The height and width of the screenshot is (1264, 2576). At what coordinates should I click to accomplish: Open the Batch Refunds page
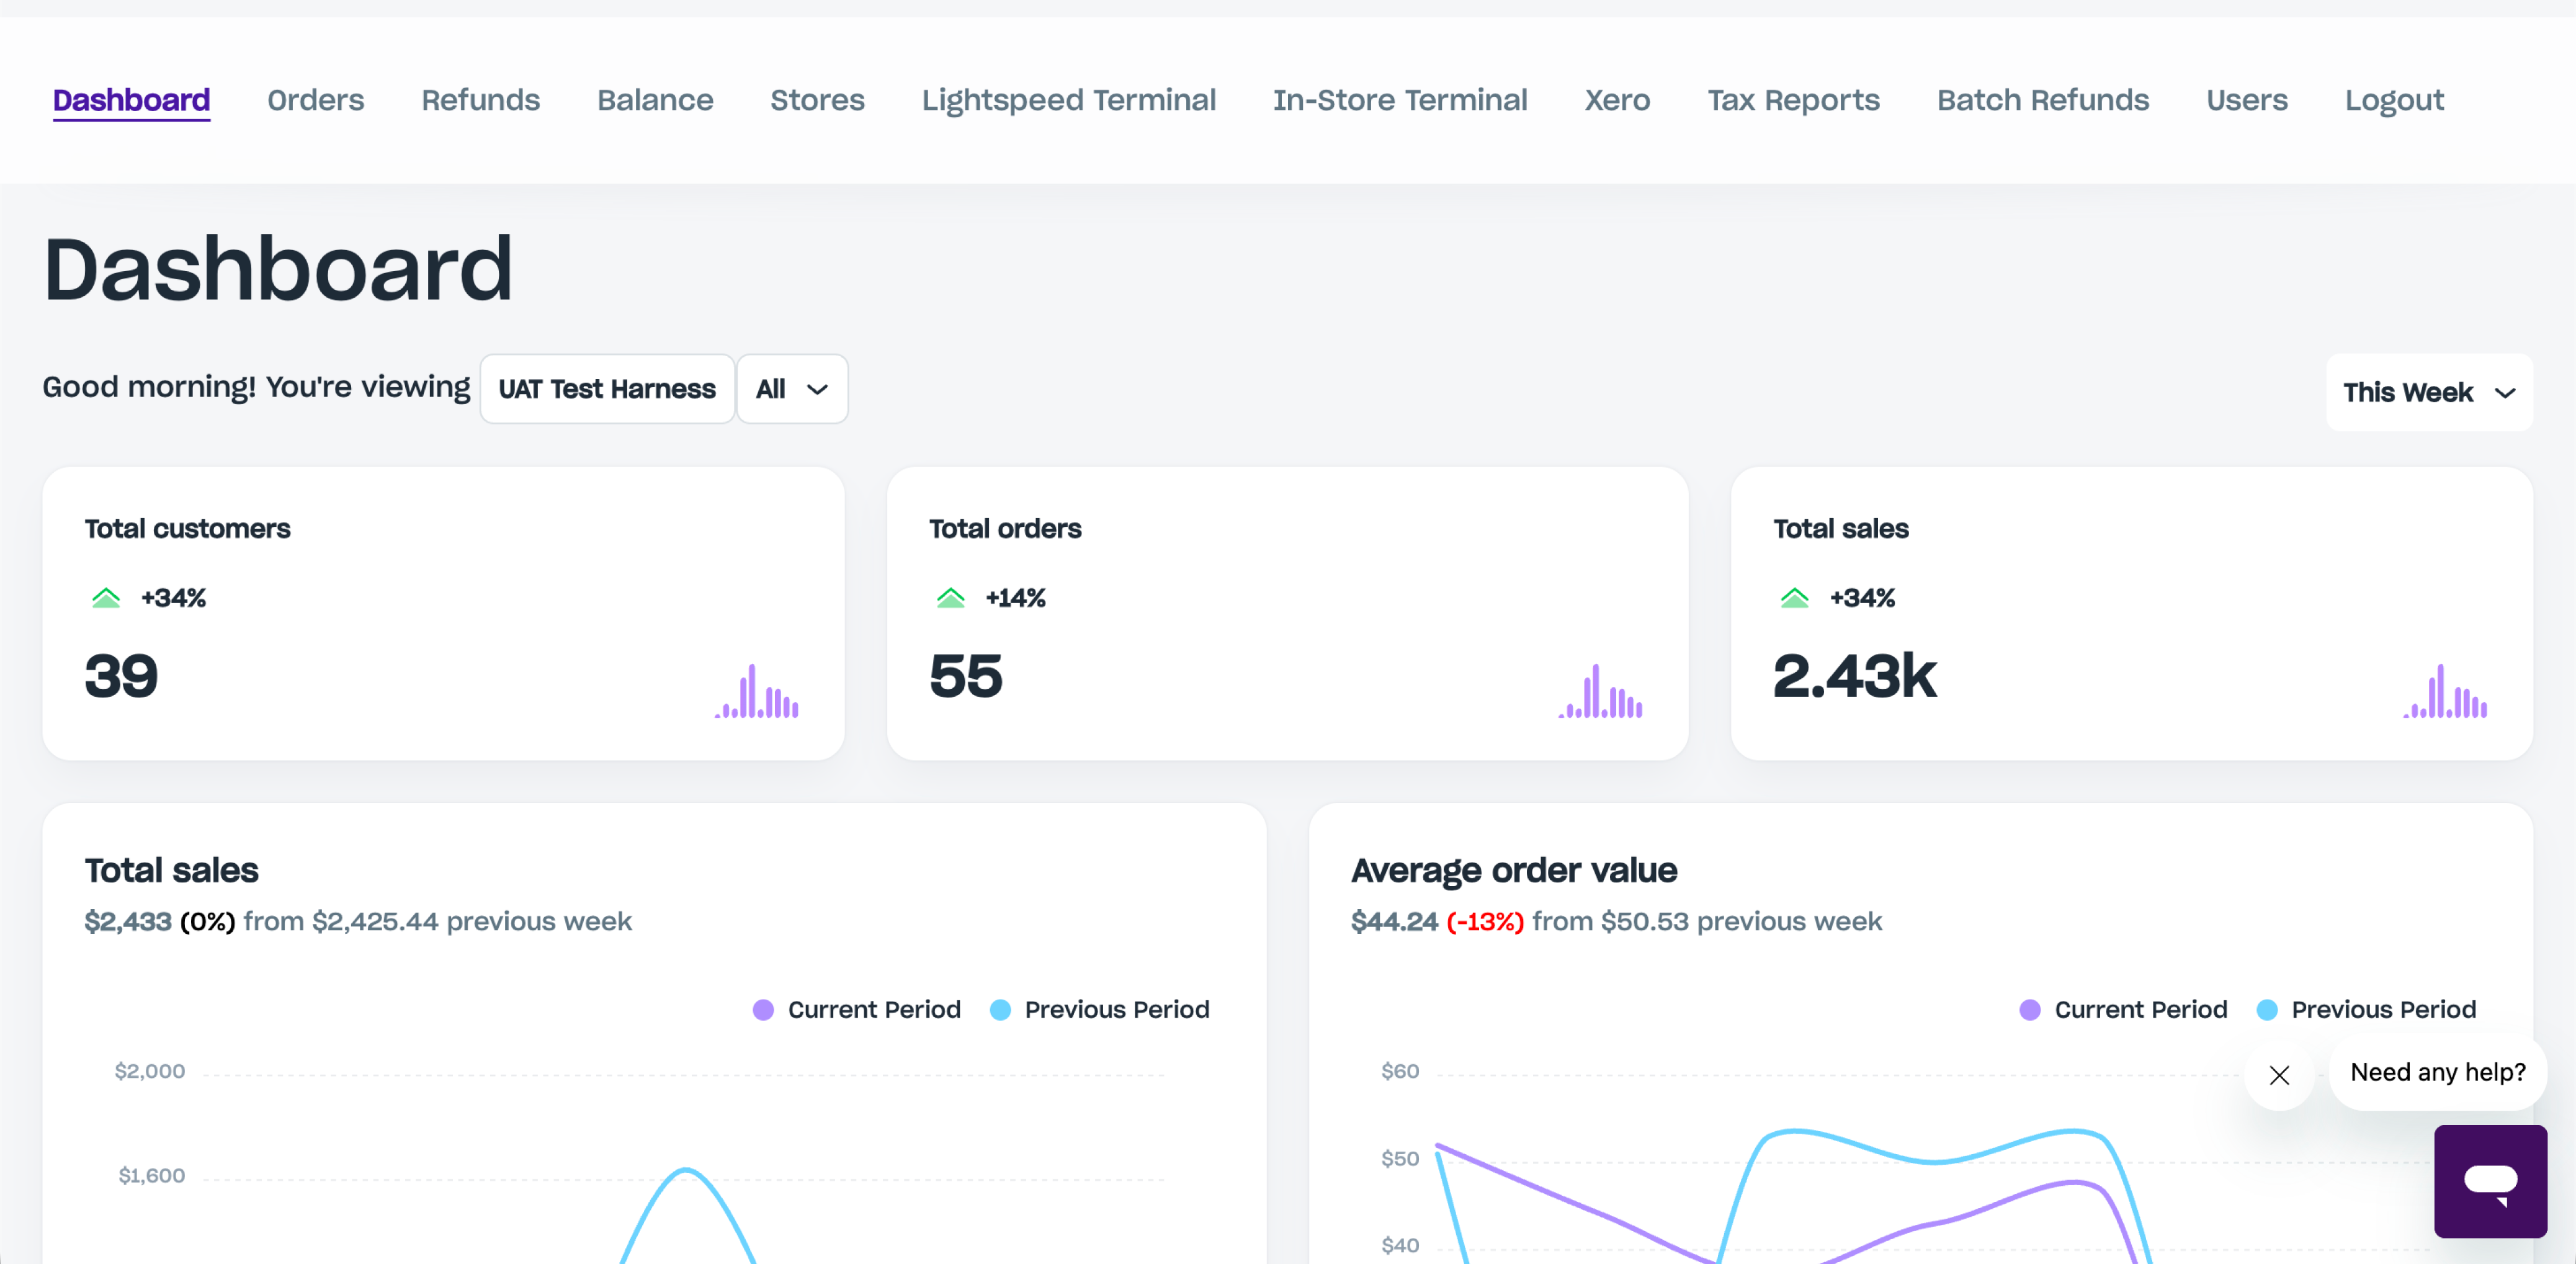tap(2042, 100)
